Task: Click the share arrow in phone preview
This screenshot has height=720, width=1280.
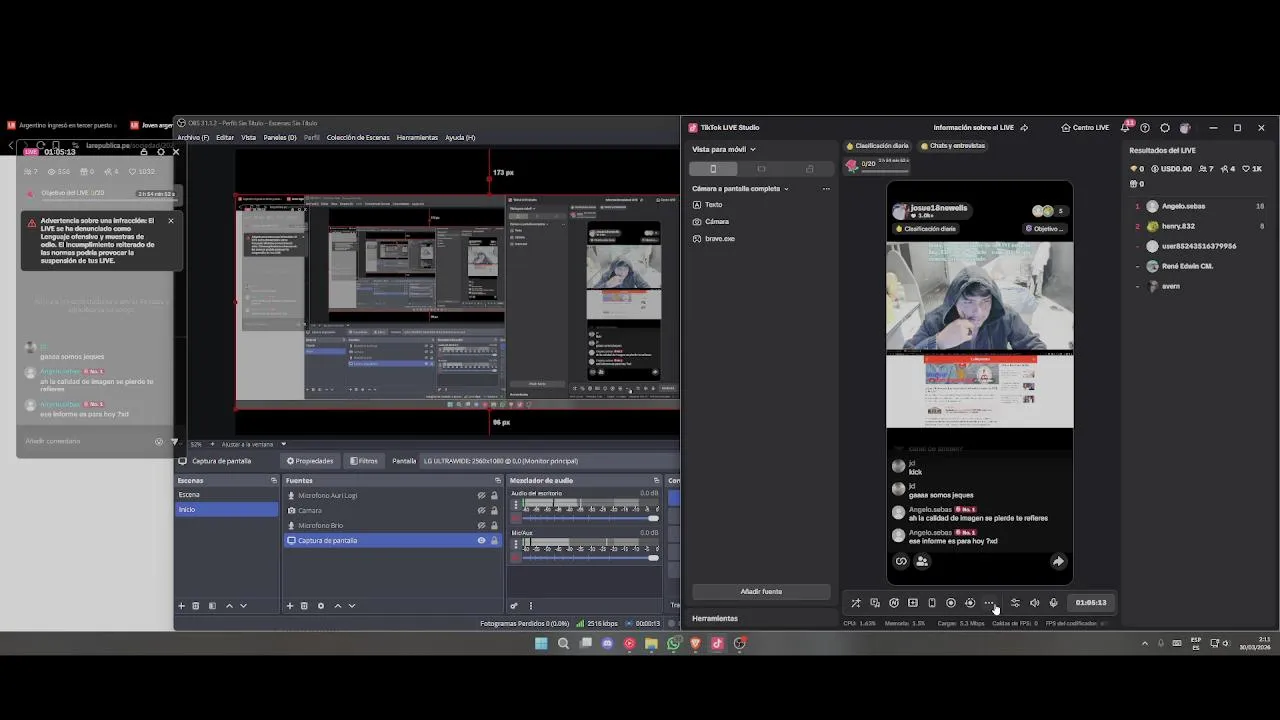Action: point(1058,561)
